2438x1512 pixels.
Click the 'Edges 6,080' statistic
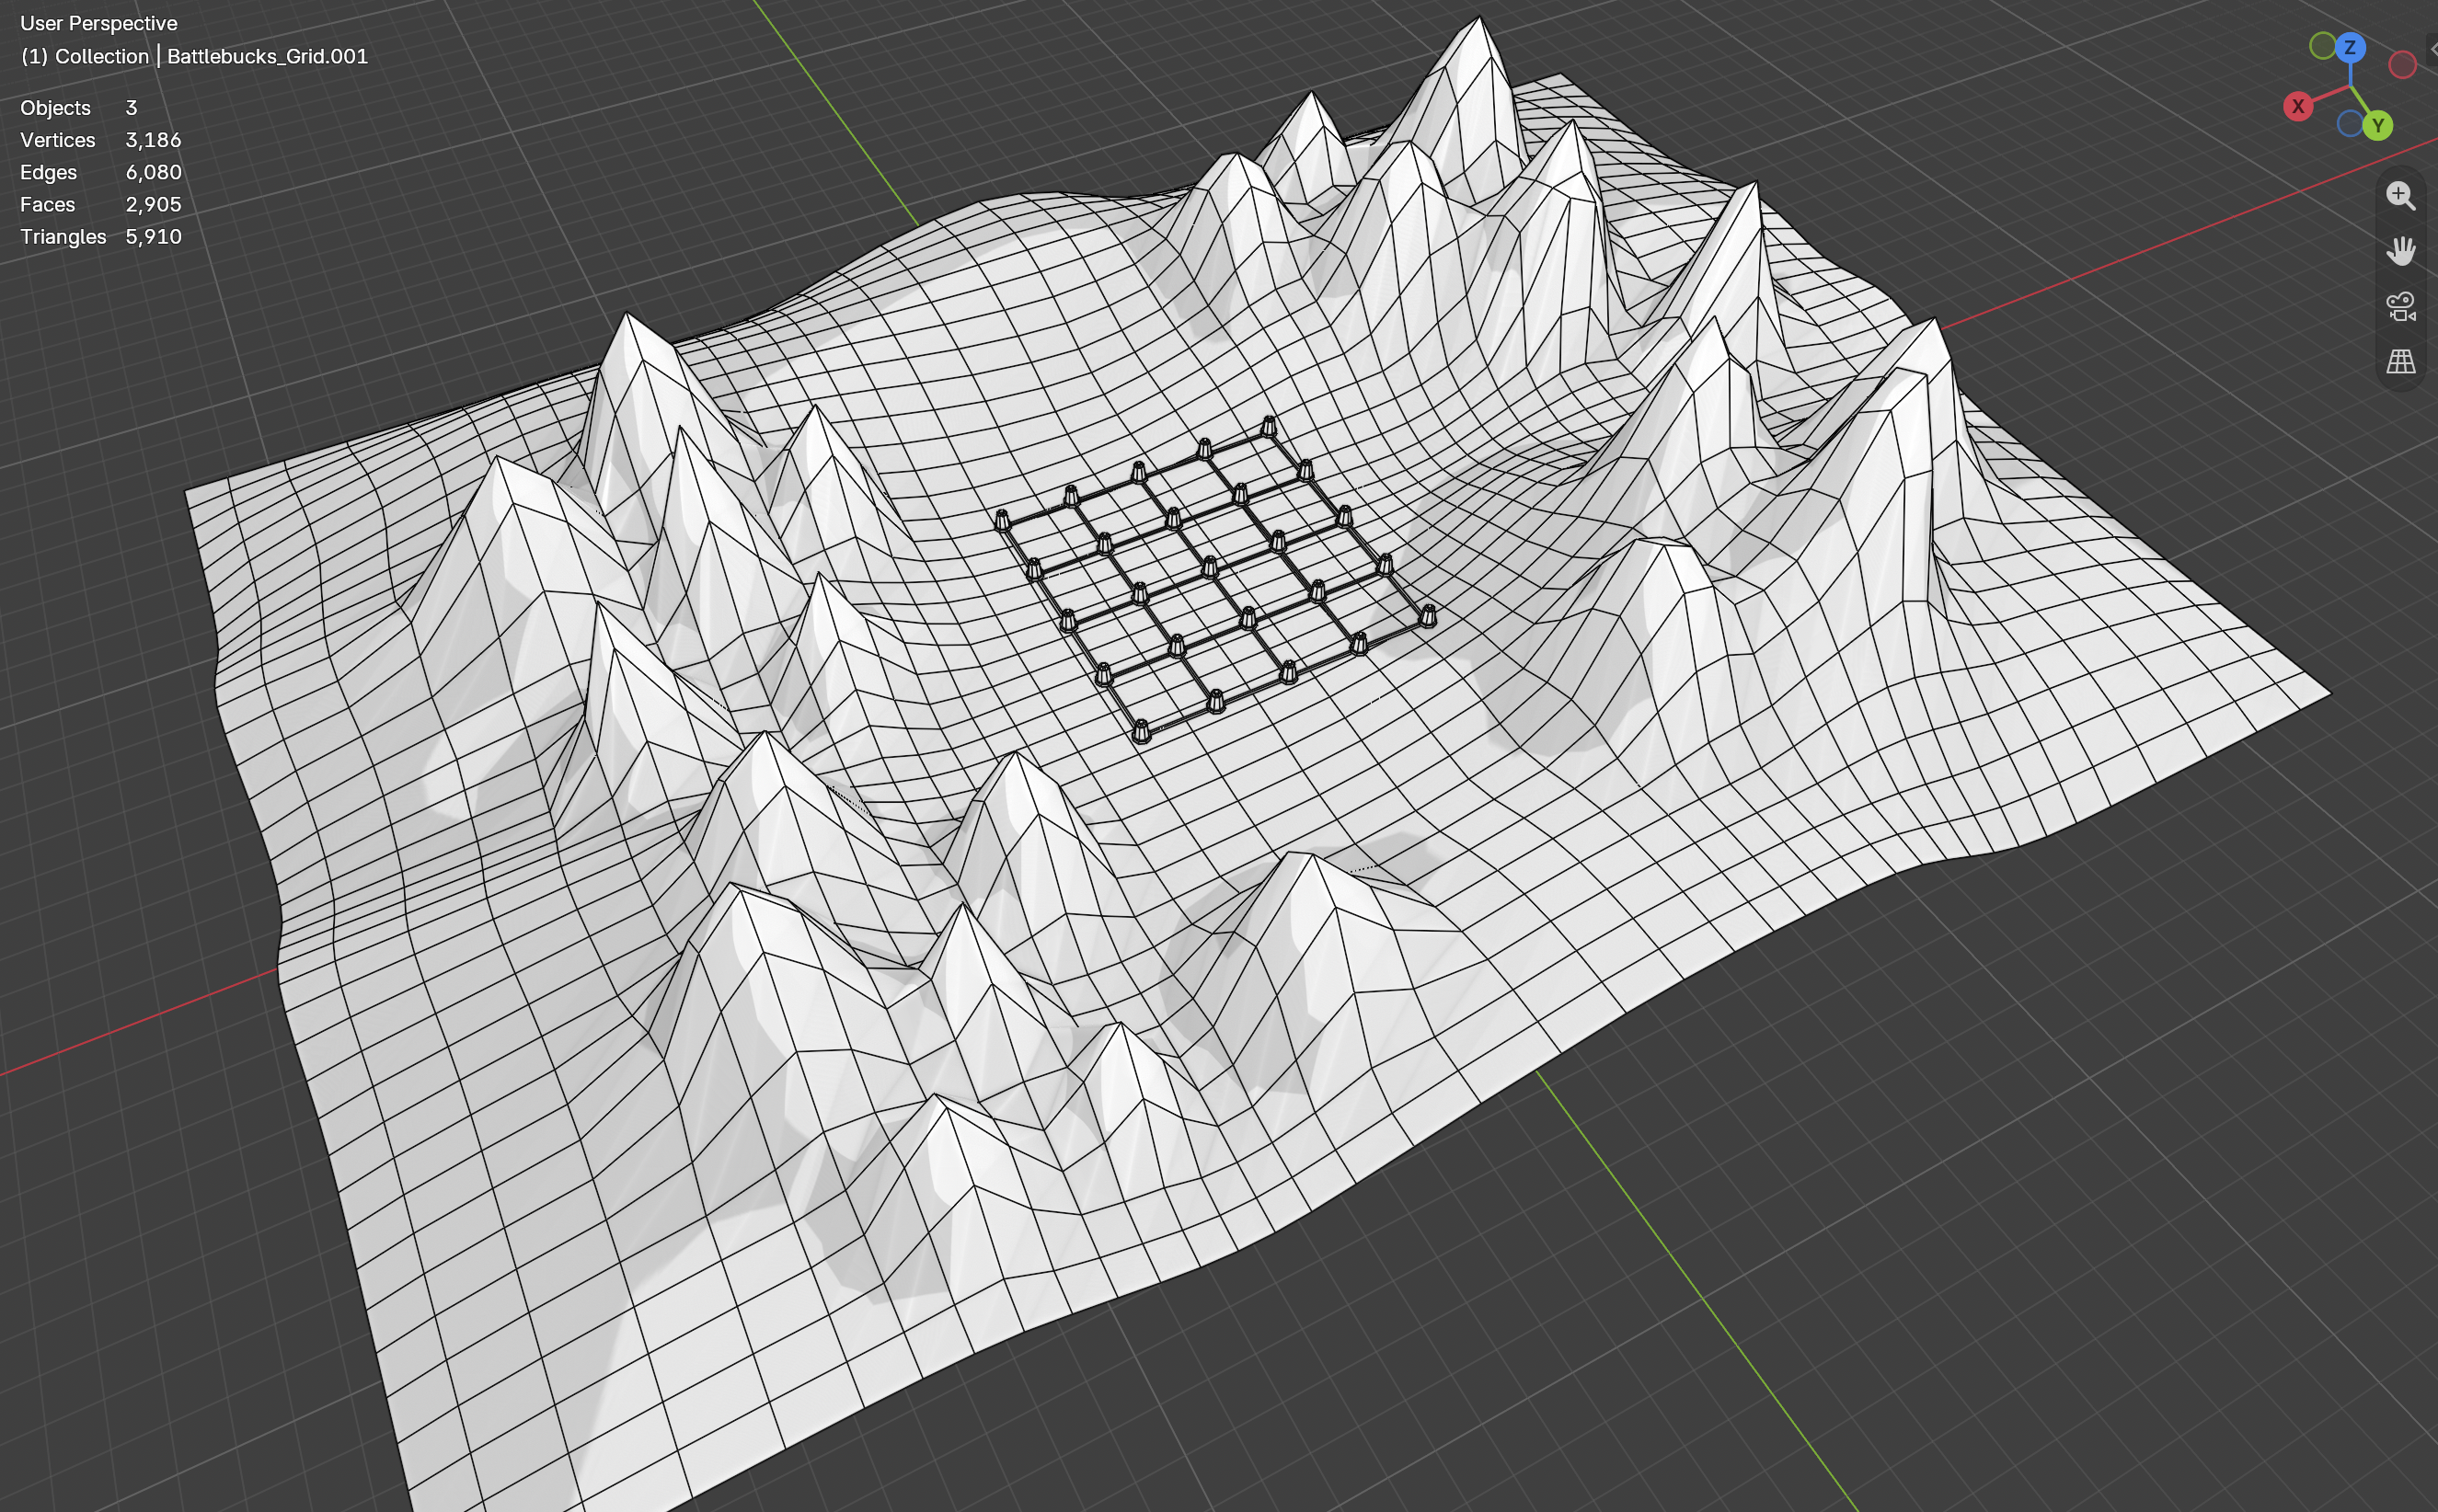(x=101, y=172)
